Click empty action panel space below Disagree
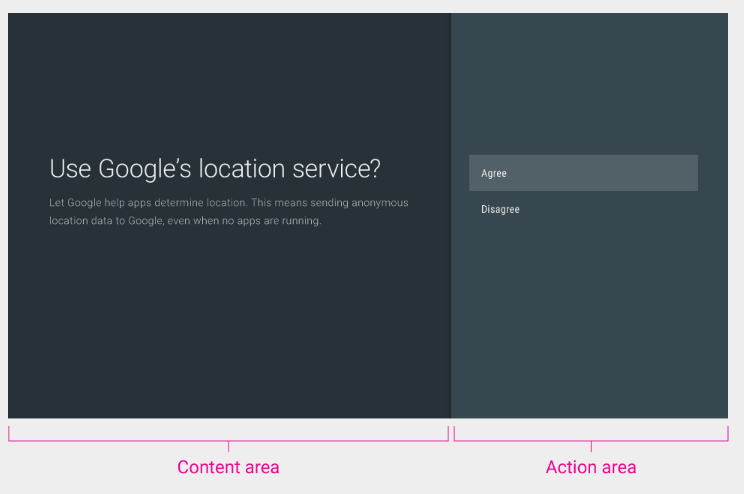The height and width of the screenshot is (494, 744). click(x=590, y=320)
